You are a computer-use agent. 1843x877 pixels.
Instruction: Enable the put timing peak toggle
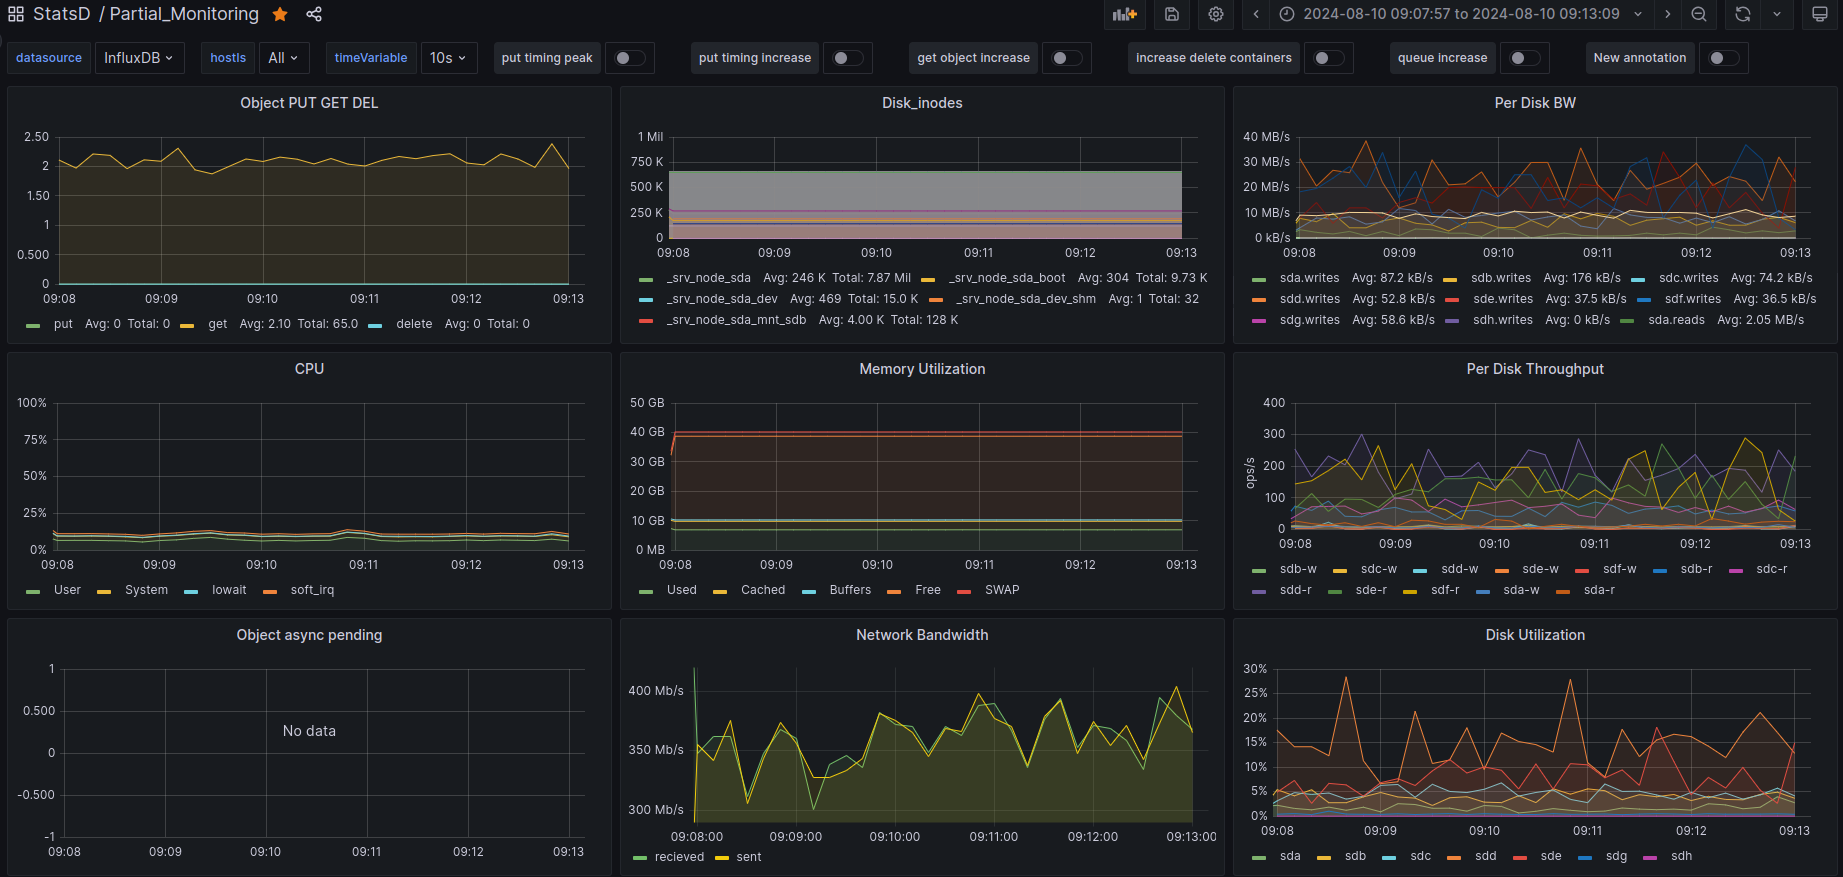629,58
